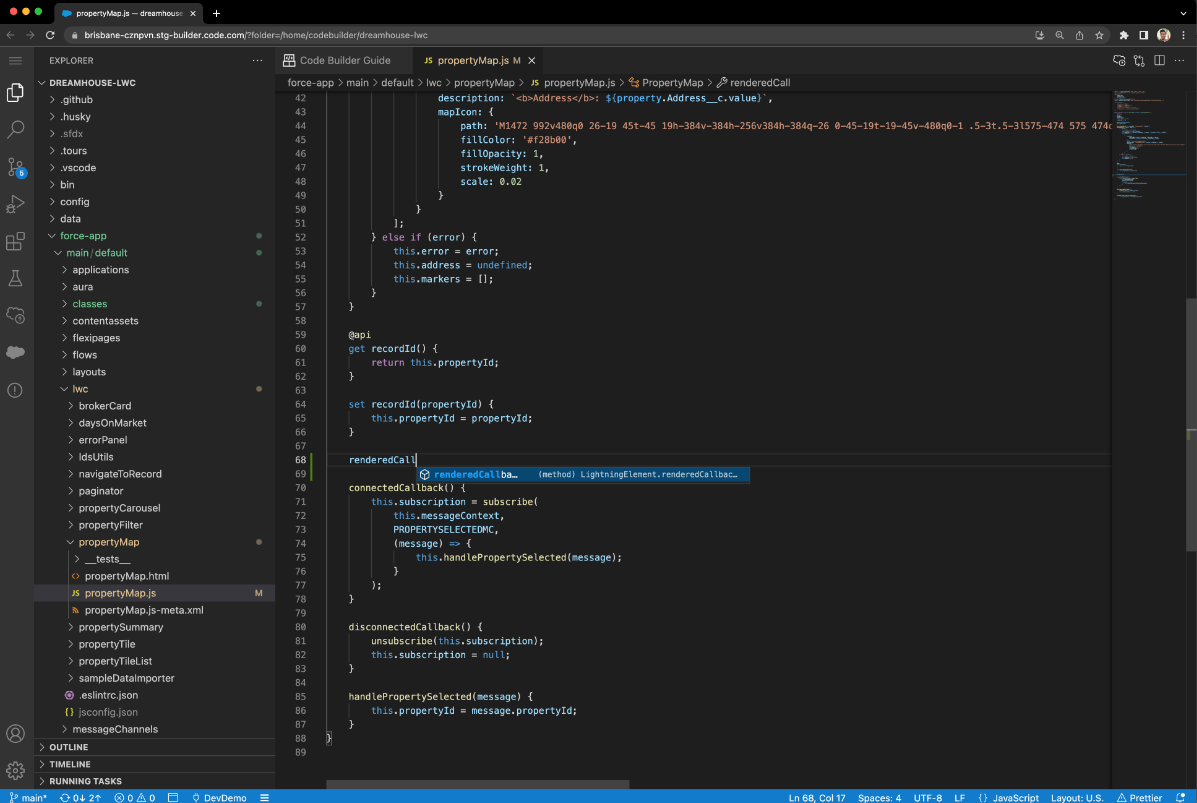Click lwc in the breadcrumb path
Screen dimensions: 1197x803
[434, 82]
